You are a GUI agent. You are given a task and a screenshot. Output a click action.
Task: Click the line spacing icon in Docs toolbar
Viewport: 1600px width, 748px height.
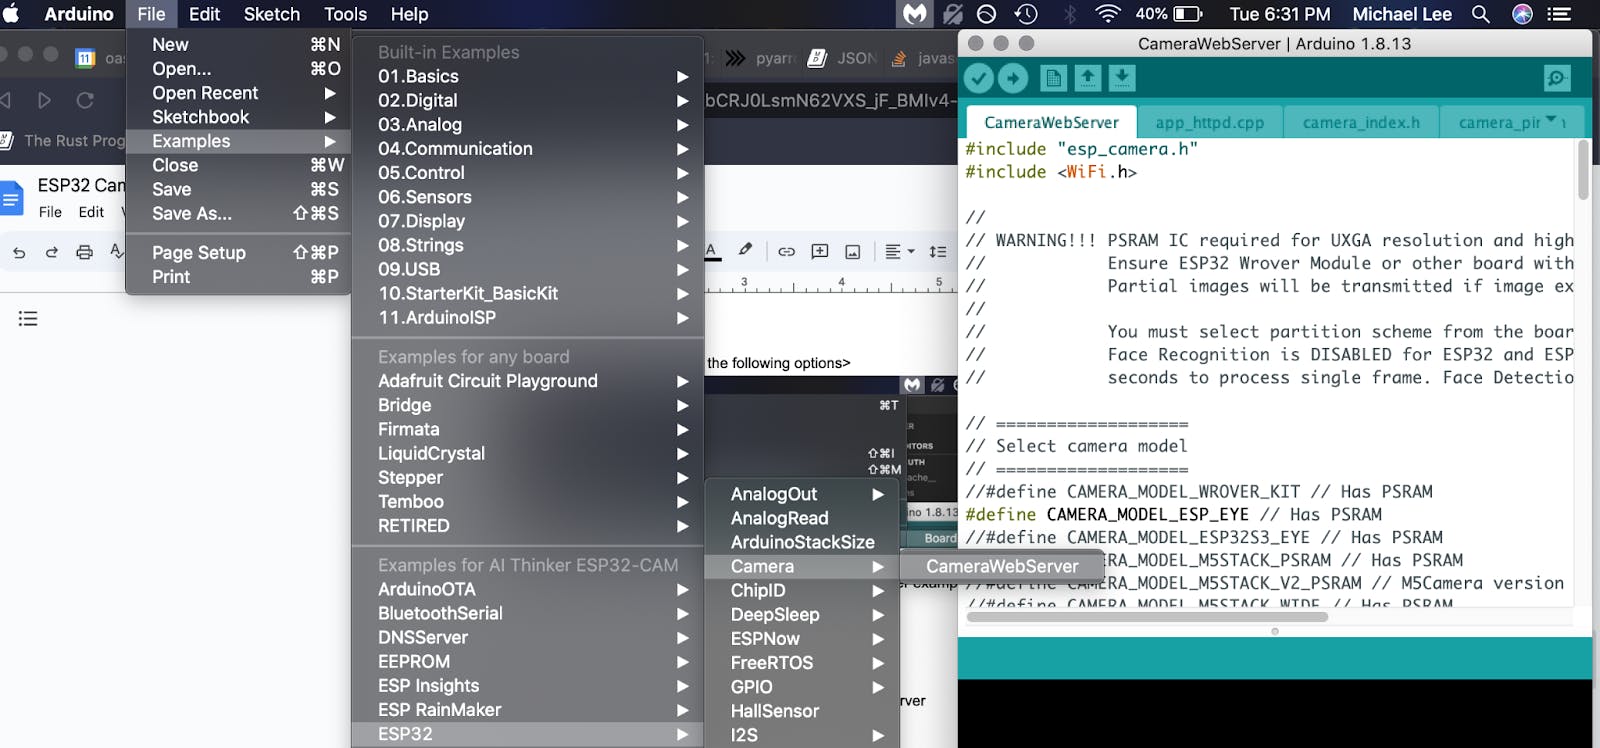[x=938, y=251]
